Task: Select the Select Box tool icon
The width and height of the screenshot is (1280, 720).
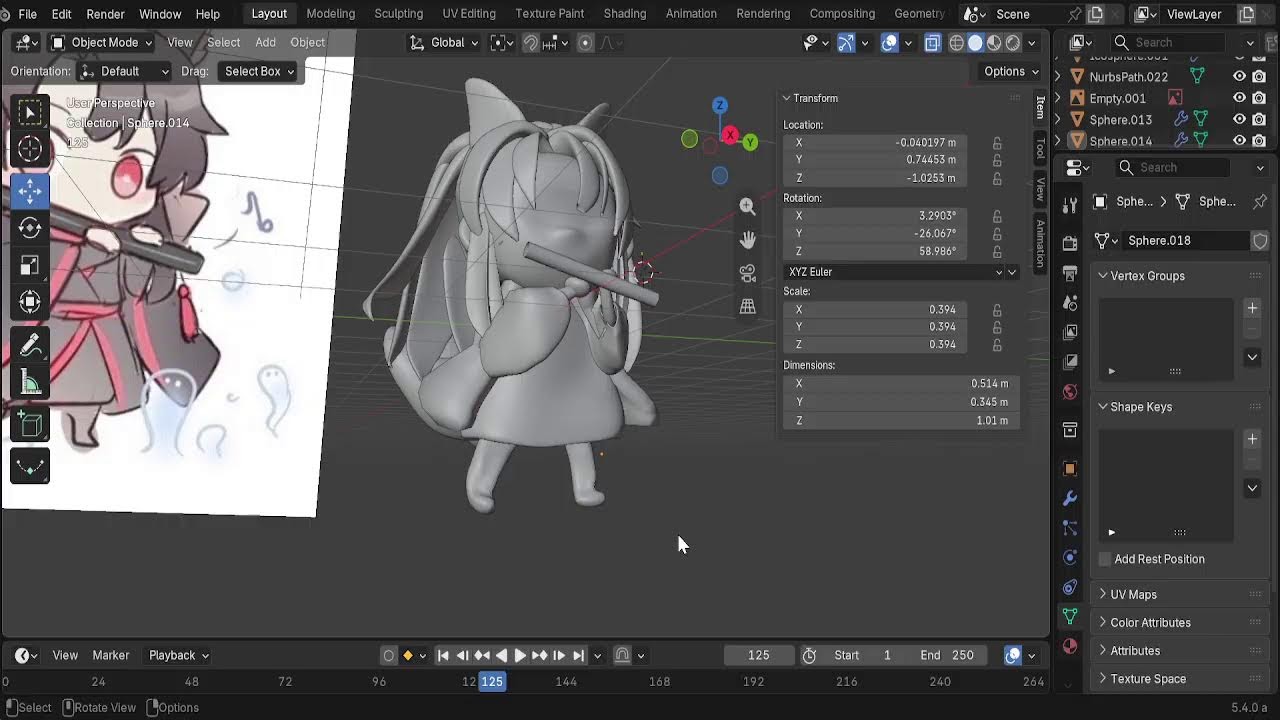Action: click(30, 112)
